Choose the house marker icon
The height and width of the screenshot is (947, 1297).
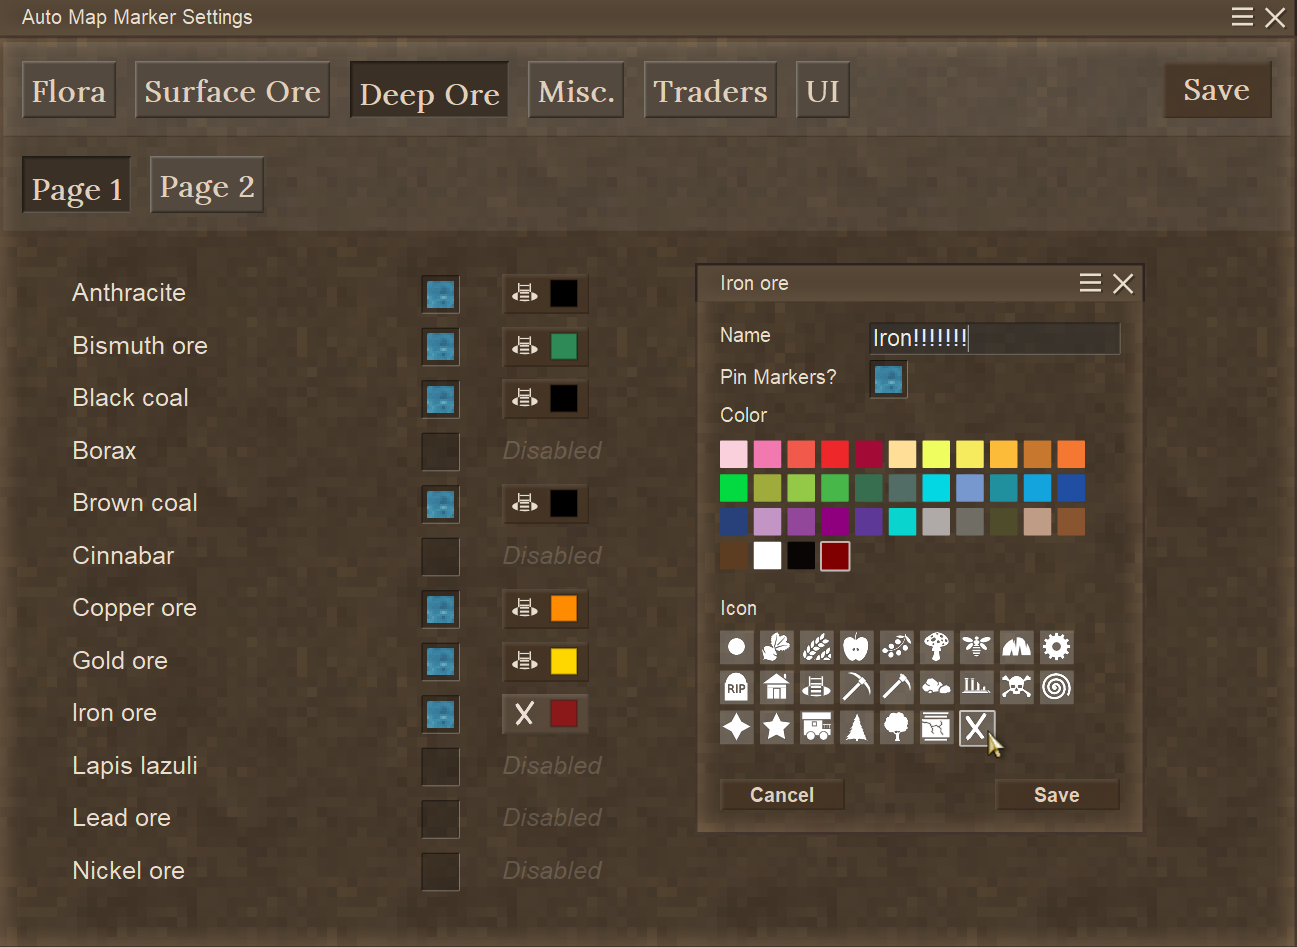pos(777,687)
